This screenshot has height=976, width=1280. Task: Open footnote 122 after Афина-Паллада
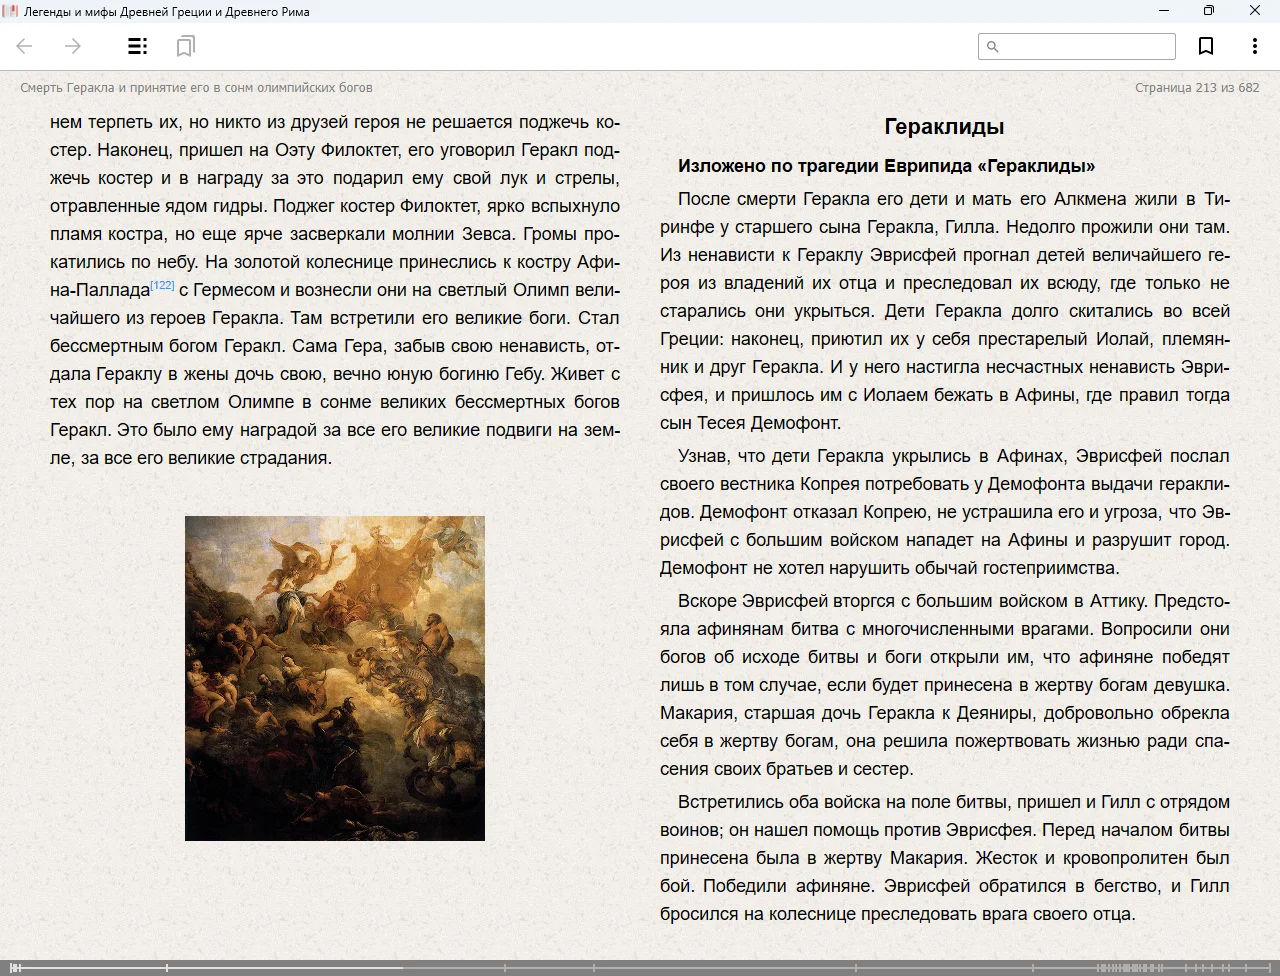pos(162,286)
